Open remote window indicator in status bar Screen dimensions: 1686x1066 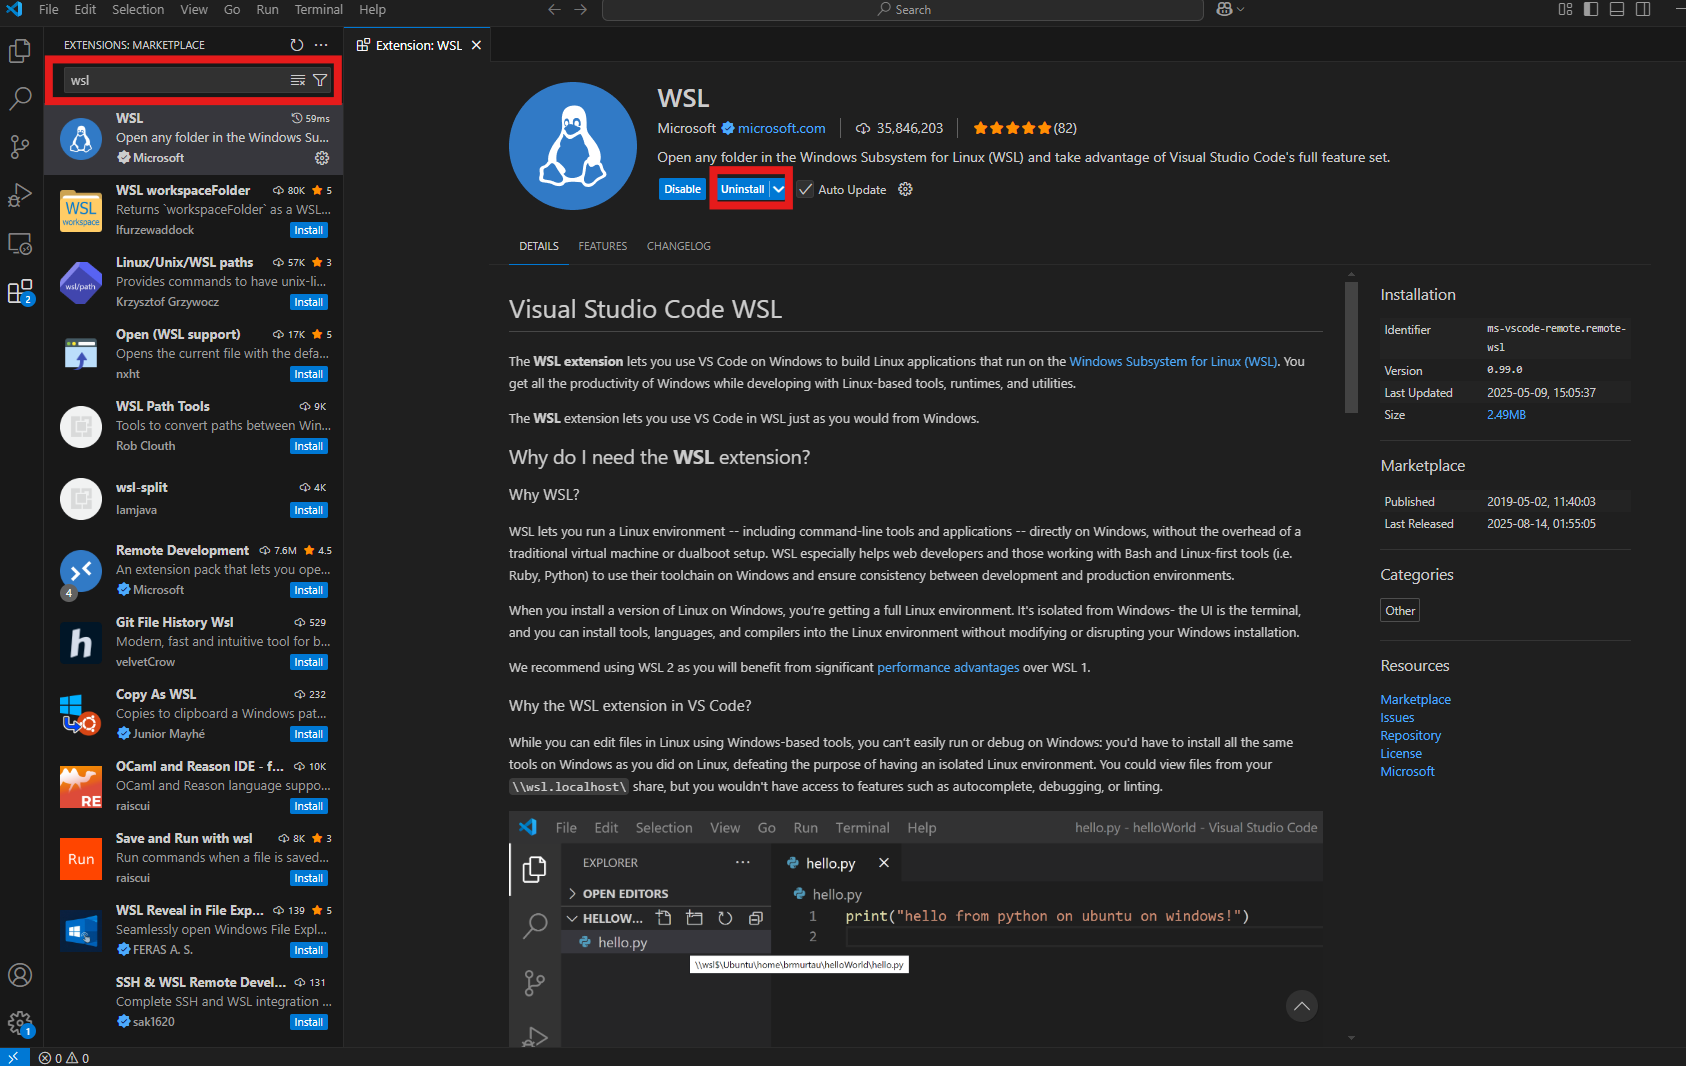click(13, 1057)
